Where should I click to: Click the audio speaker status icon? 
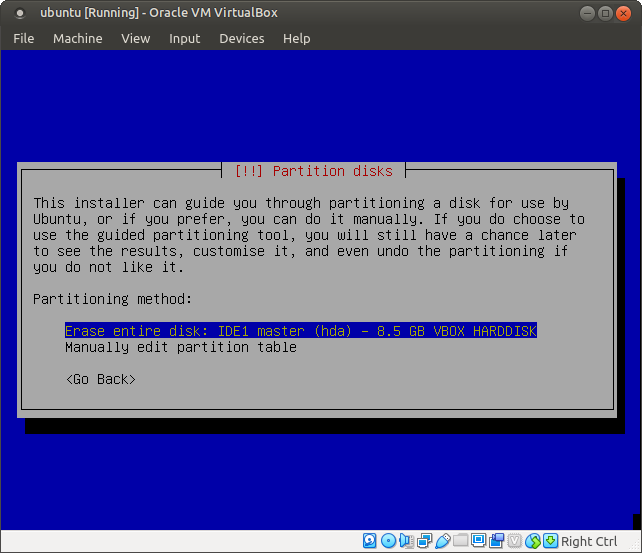point(406,541)
